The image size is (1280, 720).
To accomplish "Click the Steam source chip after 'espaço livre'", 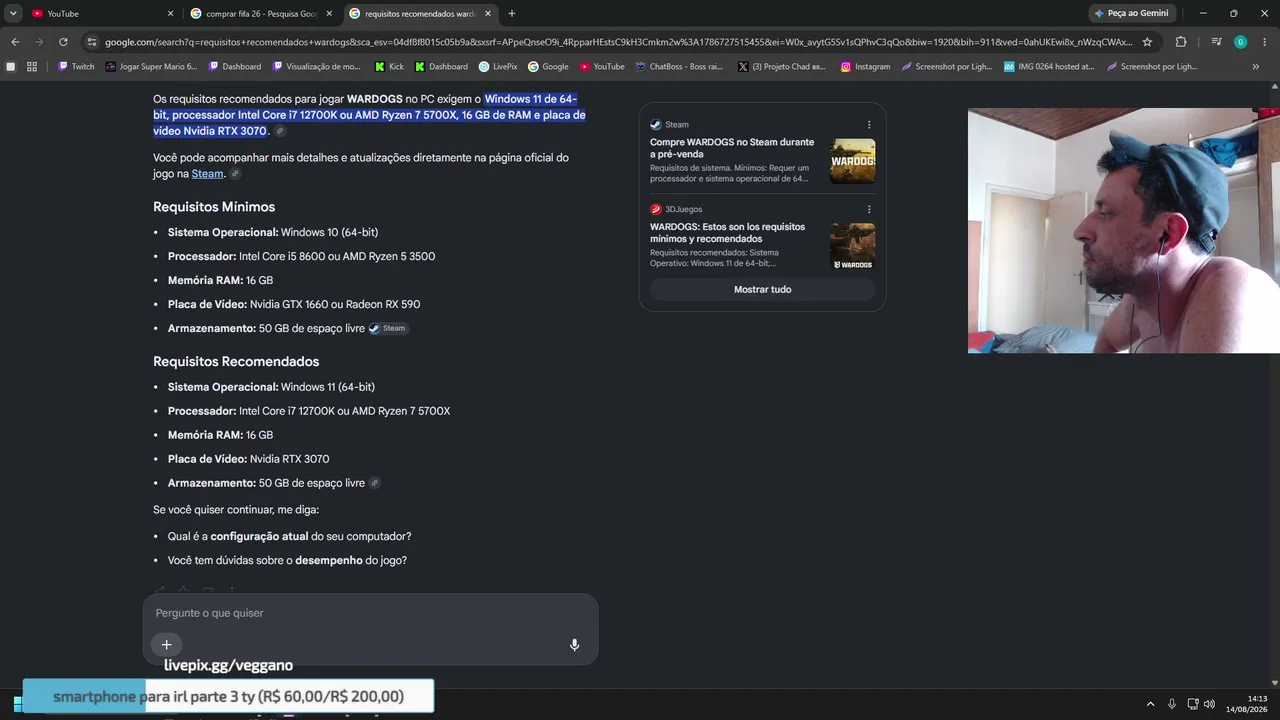I will (387, 328).
